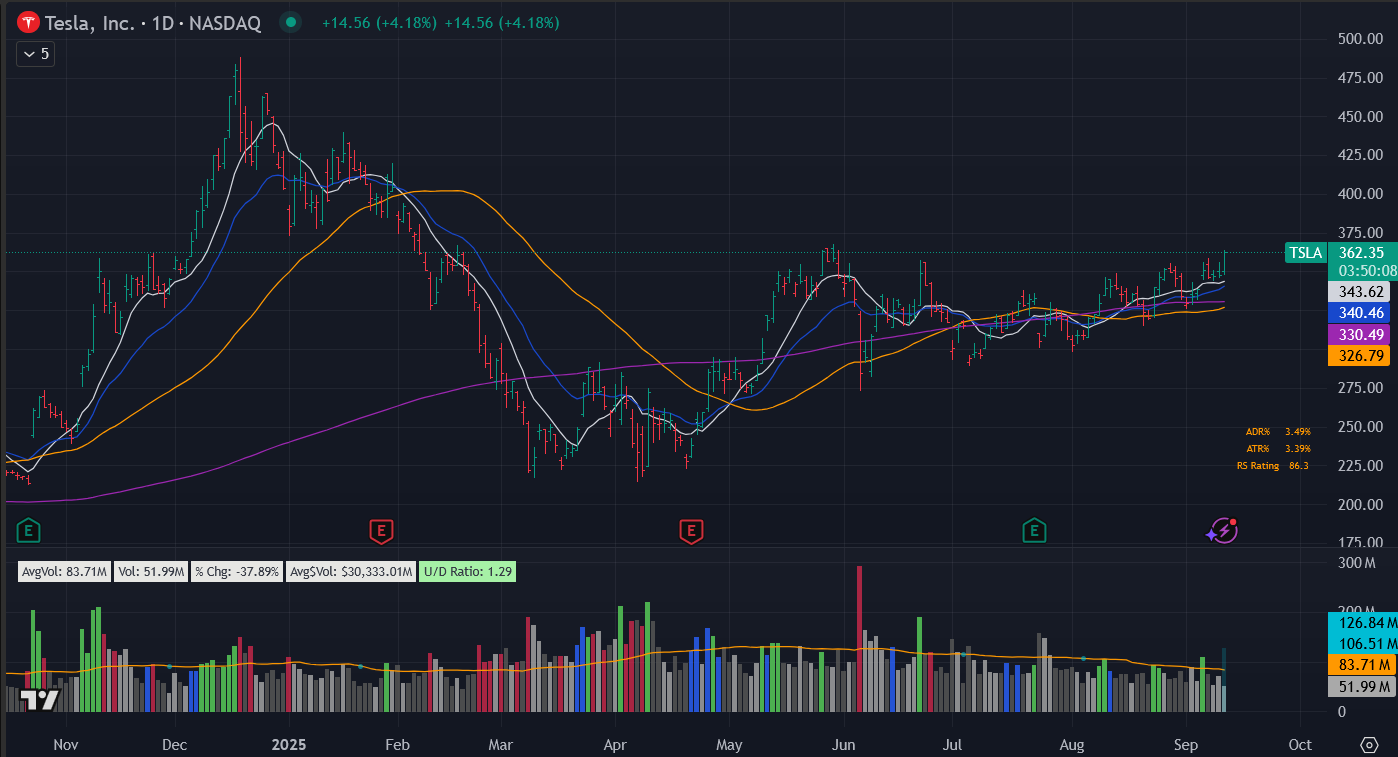The image size is (1398, 757).
Task: Expand the collapsed indicators legend showing 5
Action: point(35,54)
